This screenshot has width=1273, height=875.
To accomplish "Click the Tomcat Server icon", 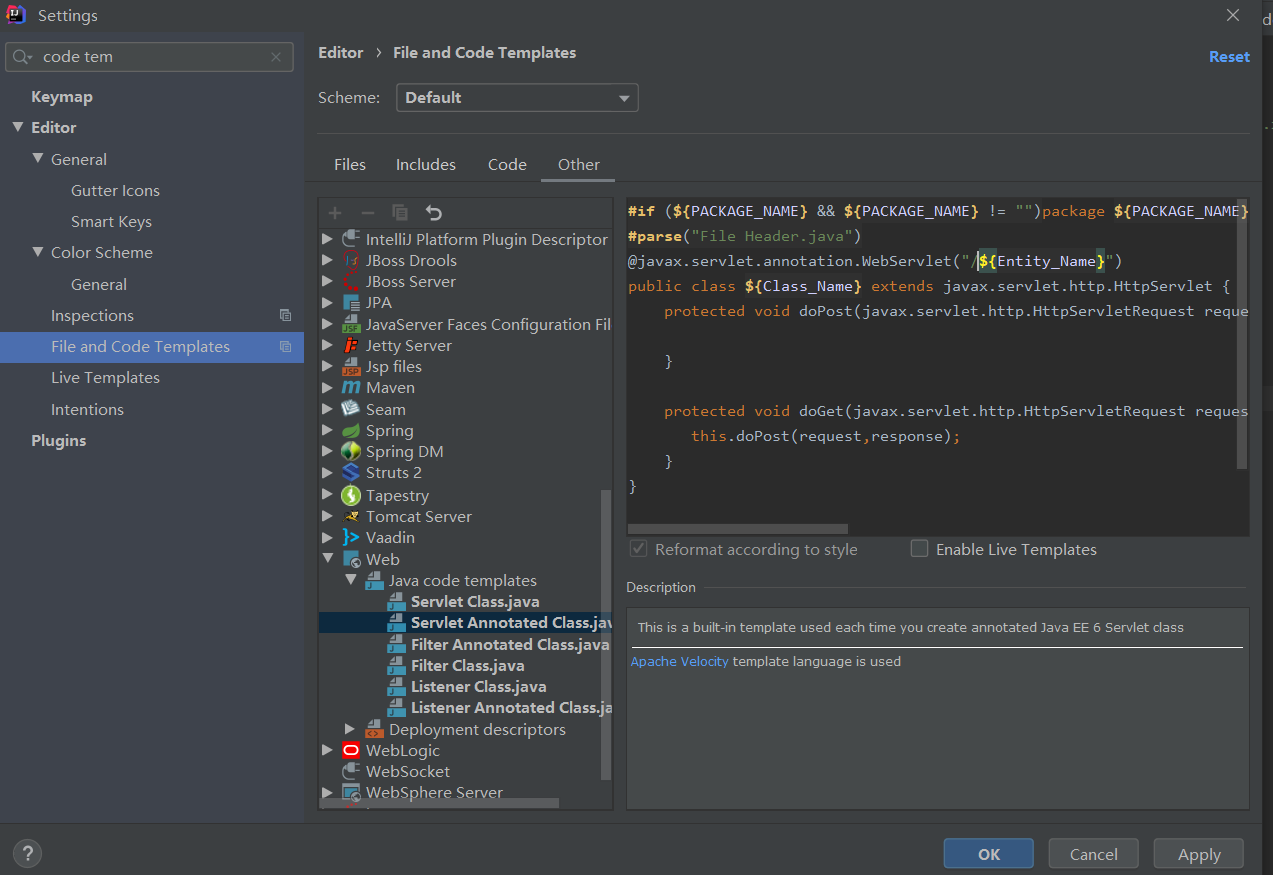I will tap(350, 517).
